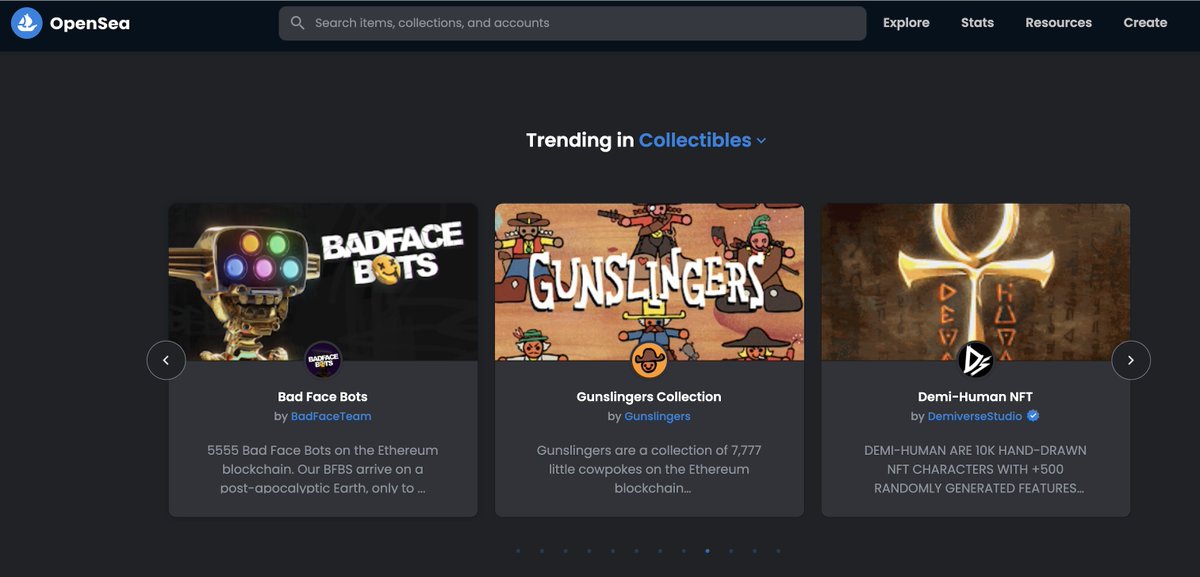Screen dimensions: 1200x577
Task: Open the Resources menu
Action: pyautogui.click(x=1058, y=22)
